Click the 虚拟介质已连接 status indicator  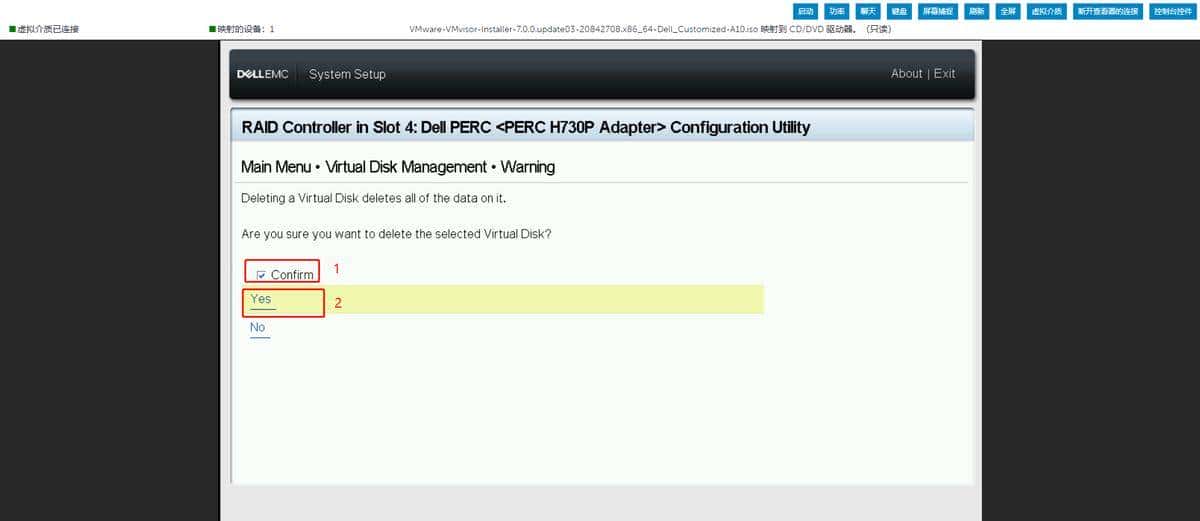pyautogui.click(x=43, y=30)
